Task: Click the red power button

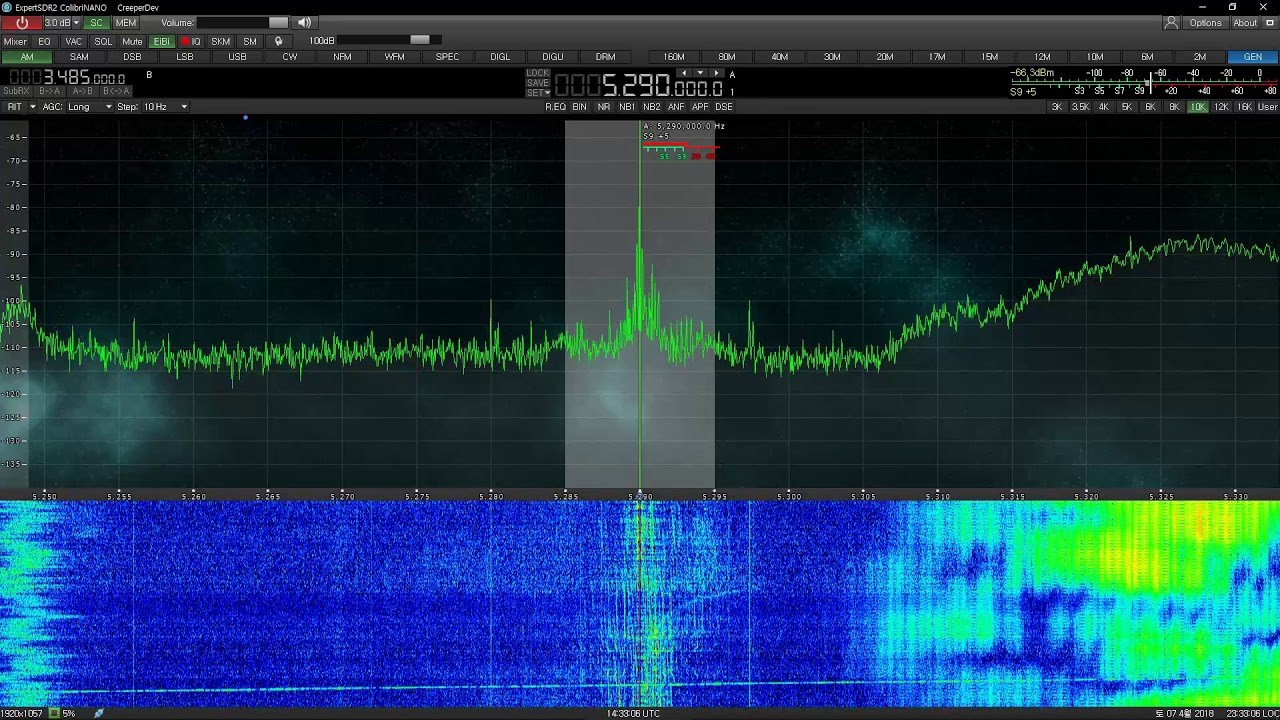Action: (21, 23)
